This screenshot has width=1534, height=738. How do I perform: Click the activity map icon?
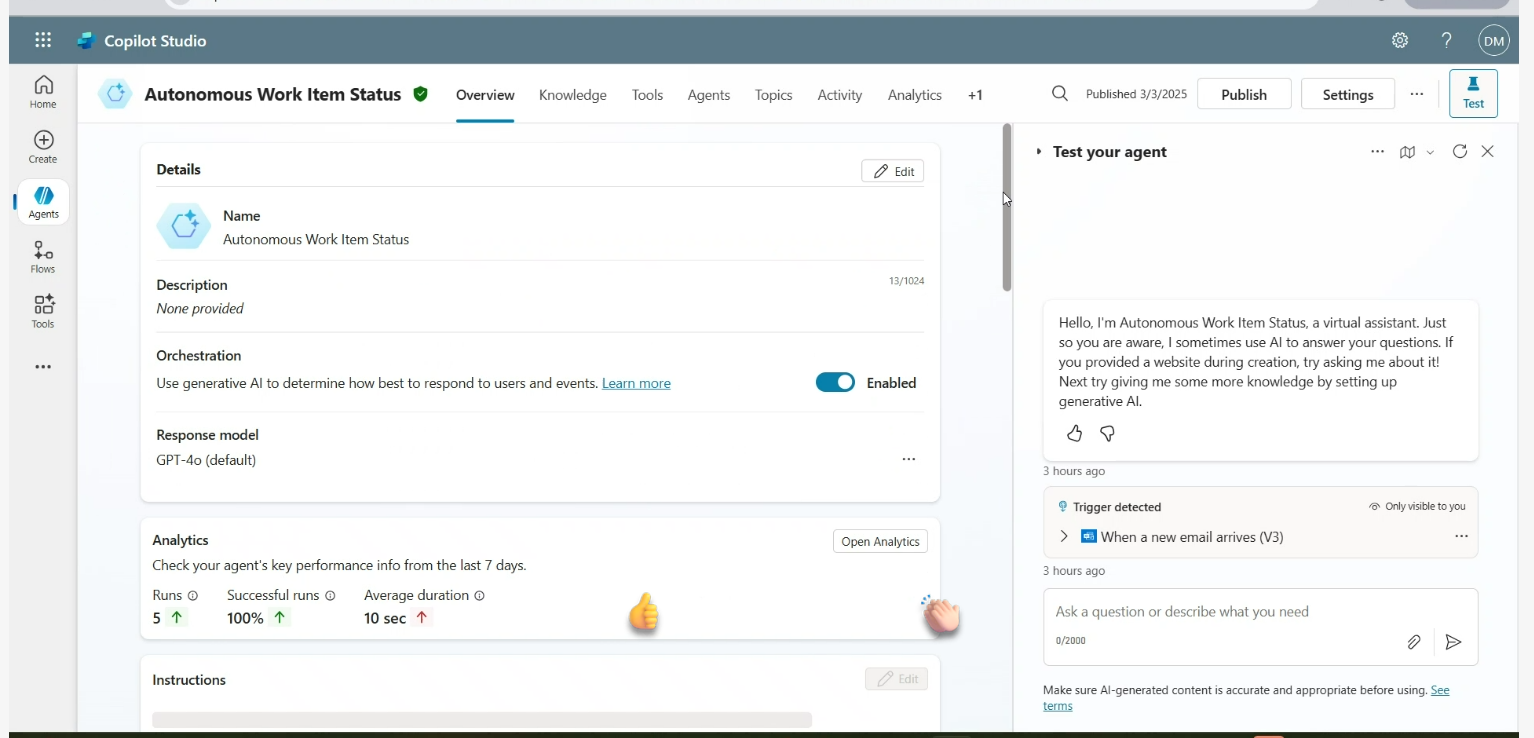coord(1407,152)
